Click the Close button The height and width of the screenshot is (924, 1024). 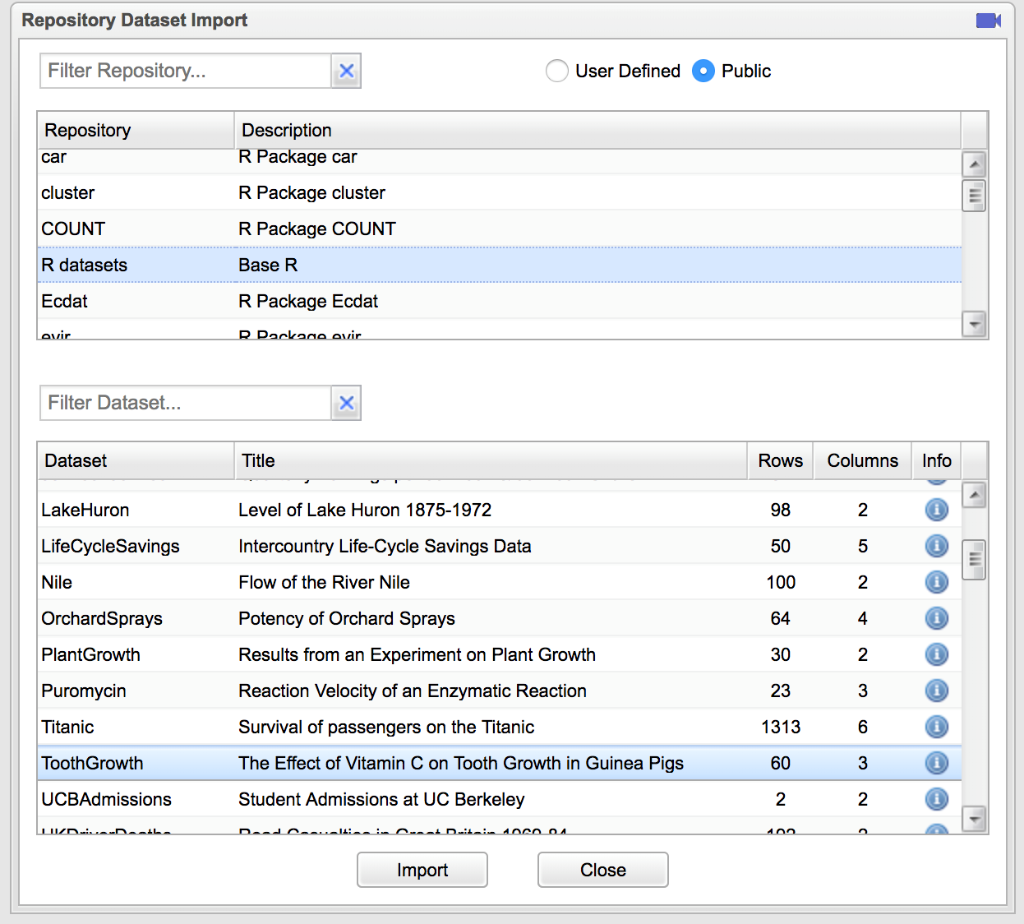pyautogui.click(x=603, y=870)
